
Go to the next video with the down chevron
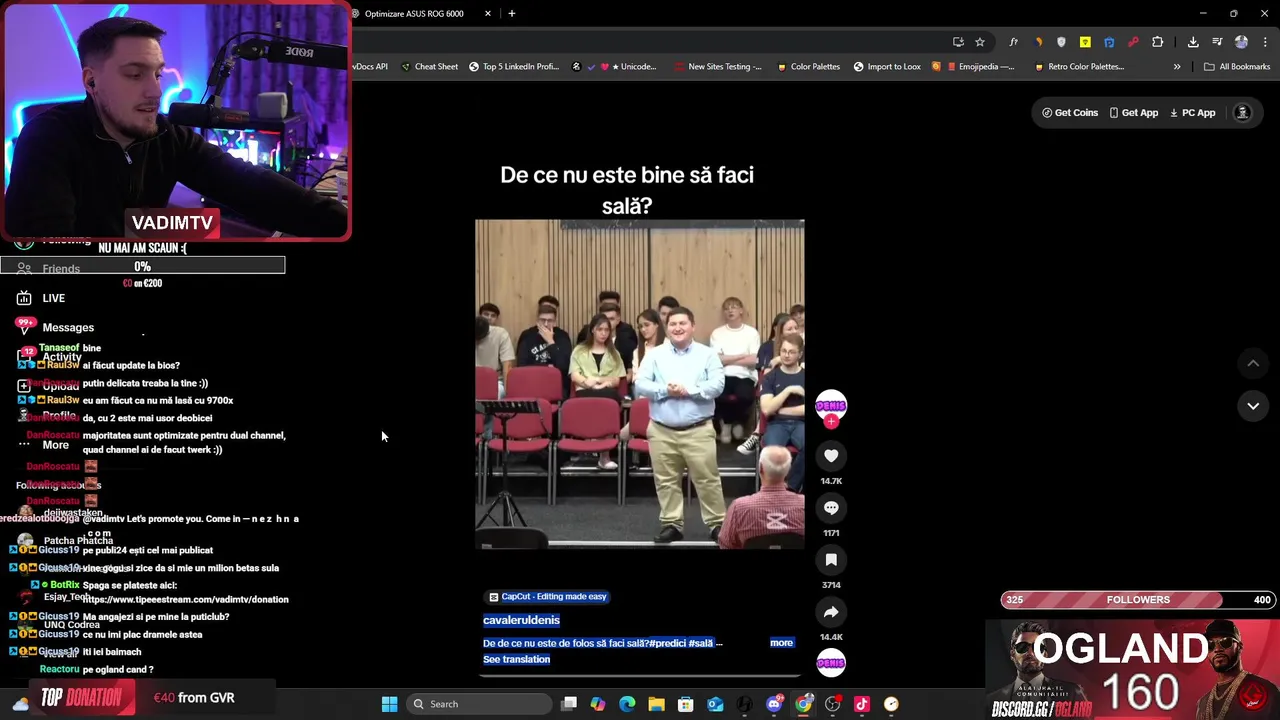point(1253,406)
